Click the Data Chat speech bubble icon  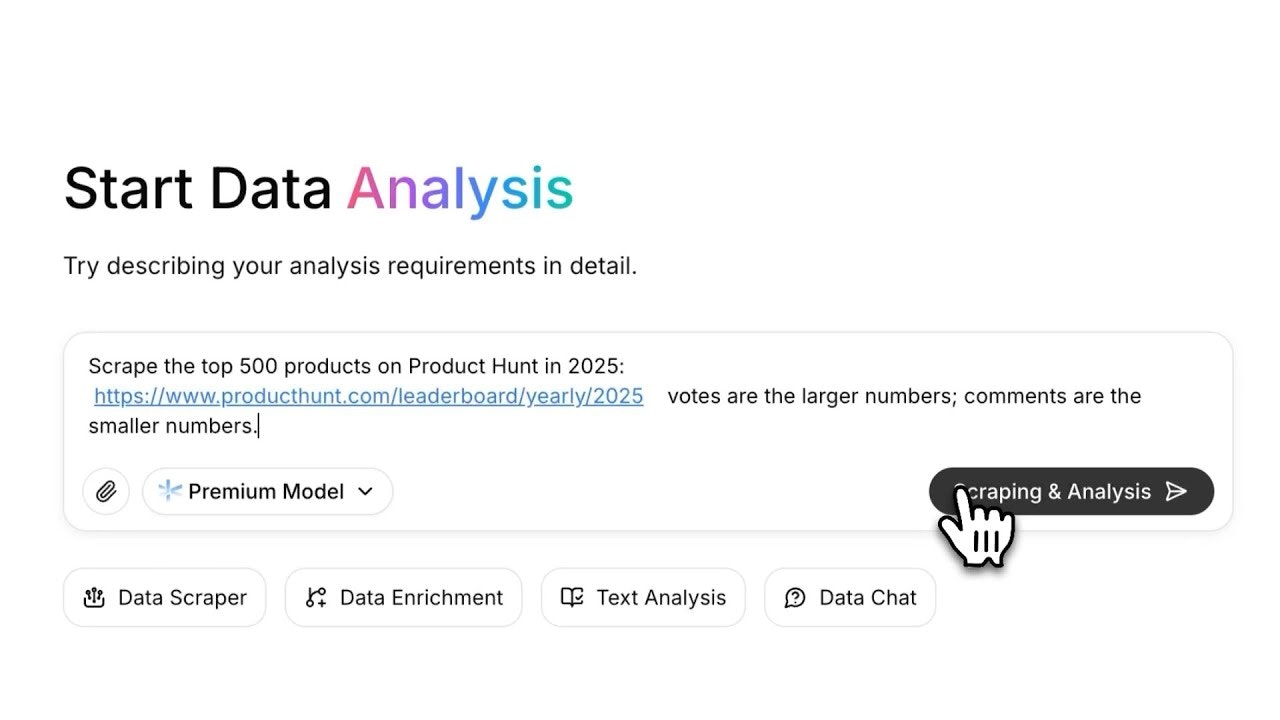795,598
